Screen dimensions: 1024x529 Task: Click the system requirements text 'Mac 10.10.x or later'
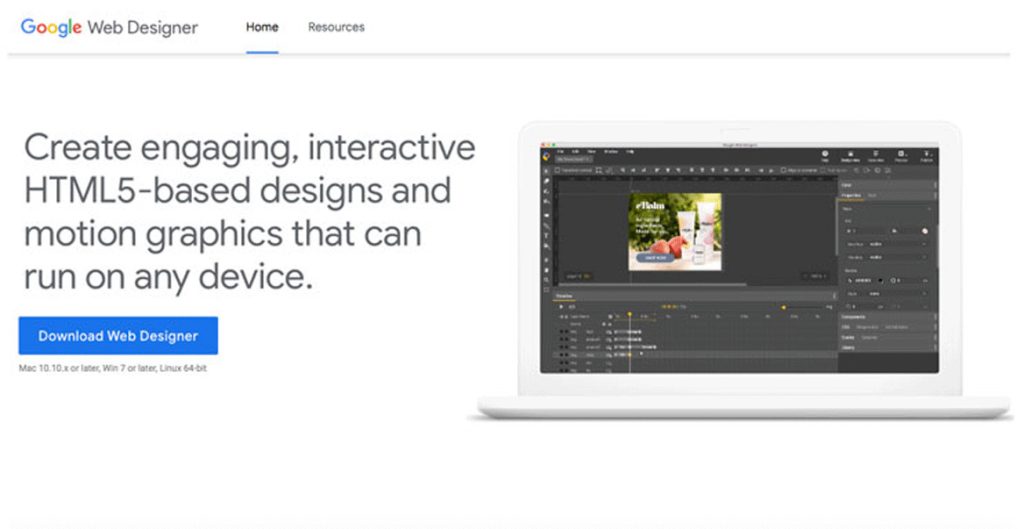point(59,368)
